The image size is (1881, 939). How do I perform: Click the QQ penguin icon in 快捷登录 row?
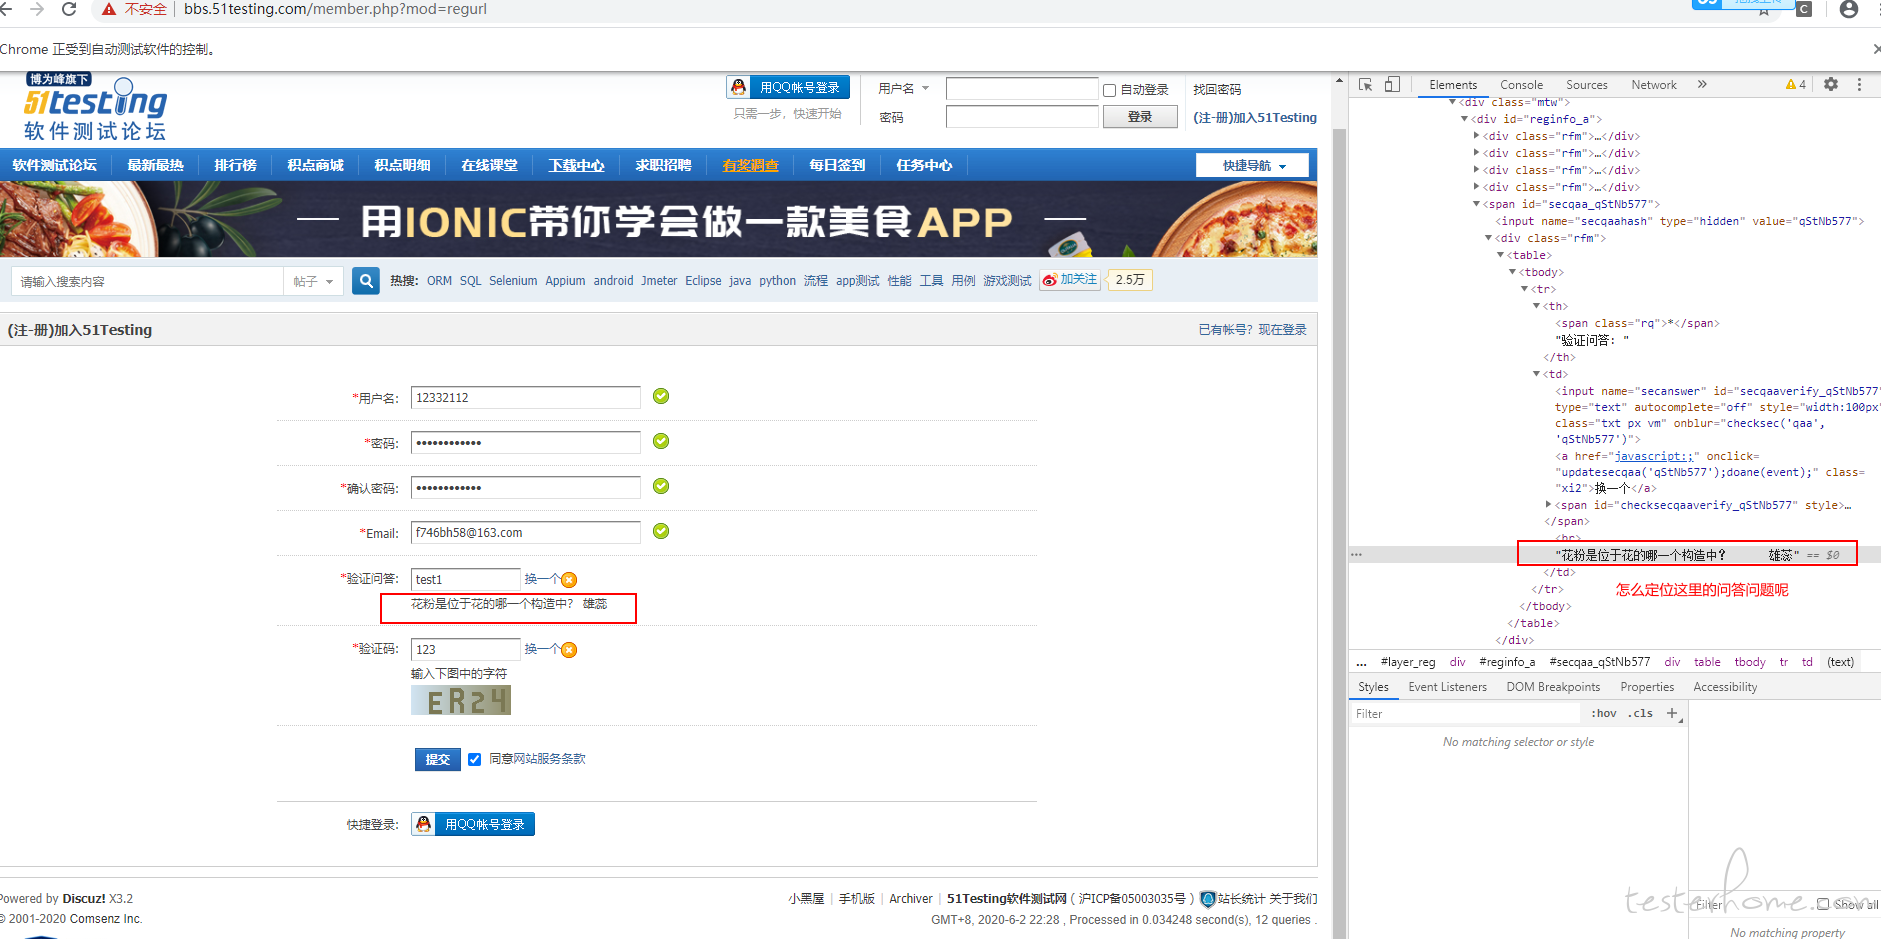[423, 824]
